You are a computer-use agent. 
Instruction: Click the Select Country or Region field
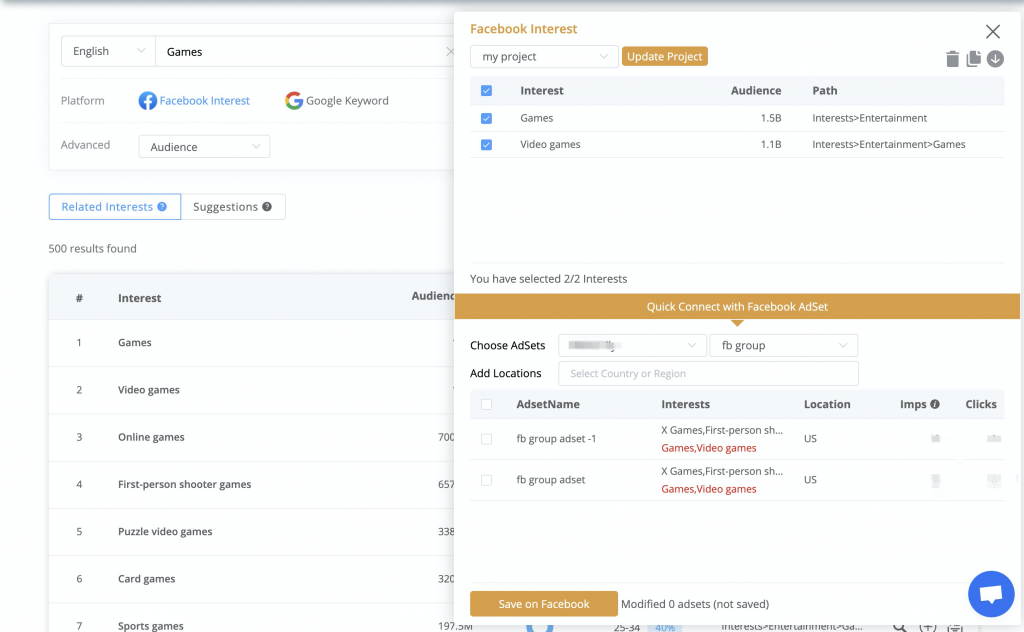(x=709, y=373)
